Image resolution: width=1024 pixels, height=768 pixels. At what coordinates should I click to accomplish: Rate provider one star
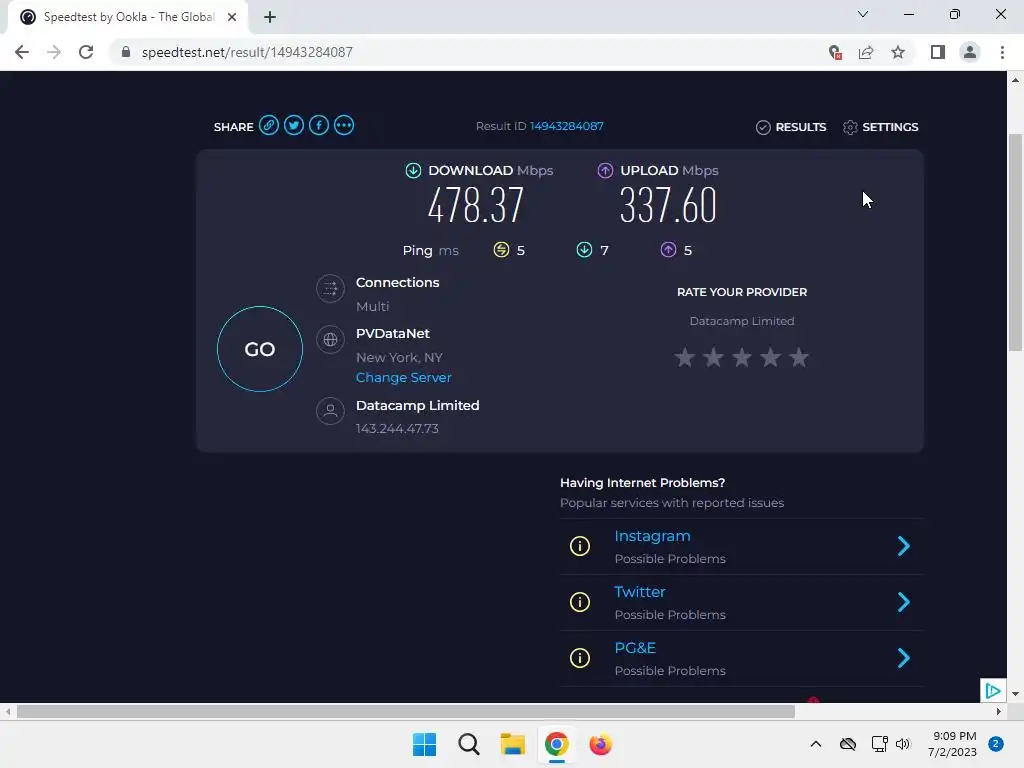pyautogui.click(x=684, y=357)
